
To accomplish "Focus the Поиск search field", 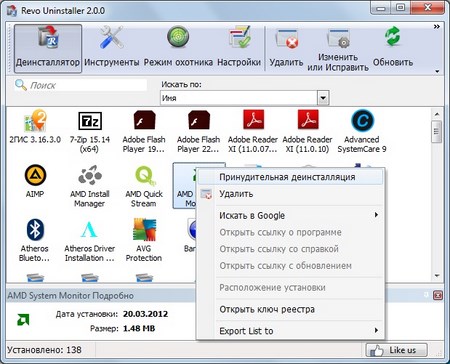I will pos(80,85).
